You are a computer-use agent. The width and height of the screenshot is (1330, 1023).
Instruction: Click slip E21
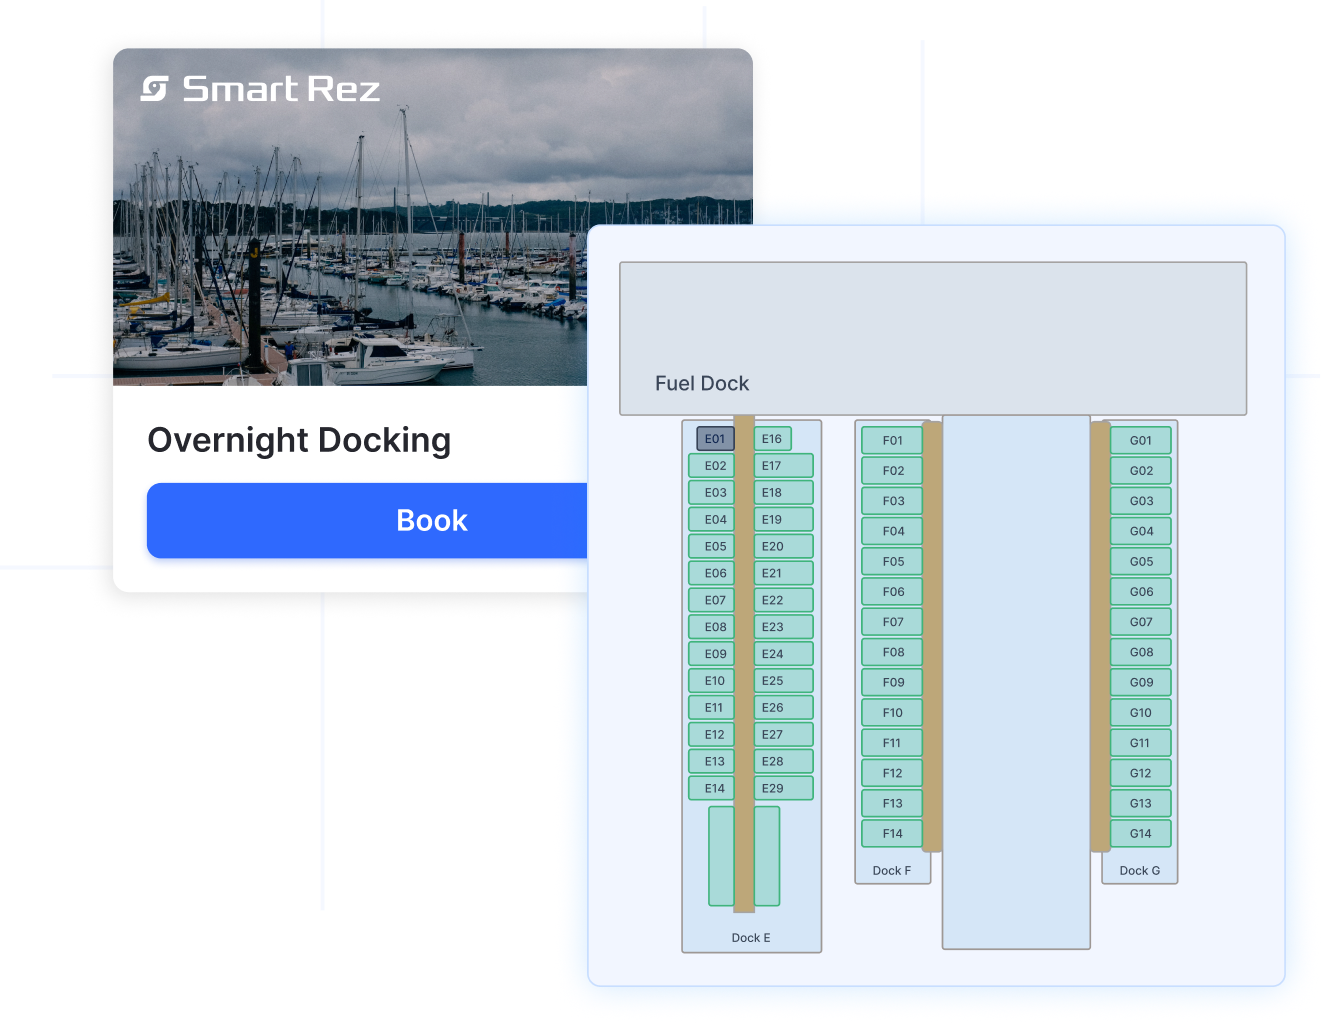(x=783, y=574)
